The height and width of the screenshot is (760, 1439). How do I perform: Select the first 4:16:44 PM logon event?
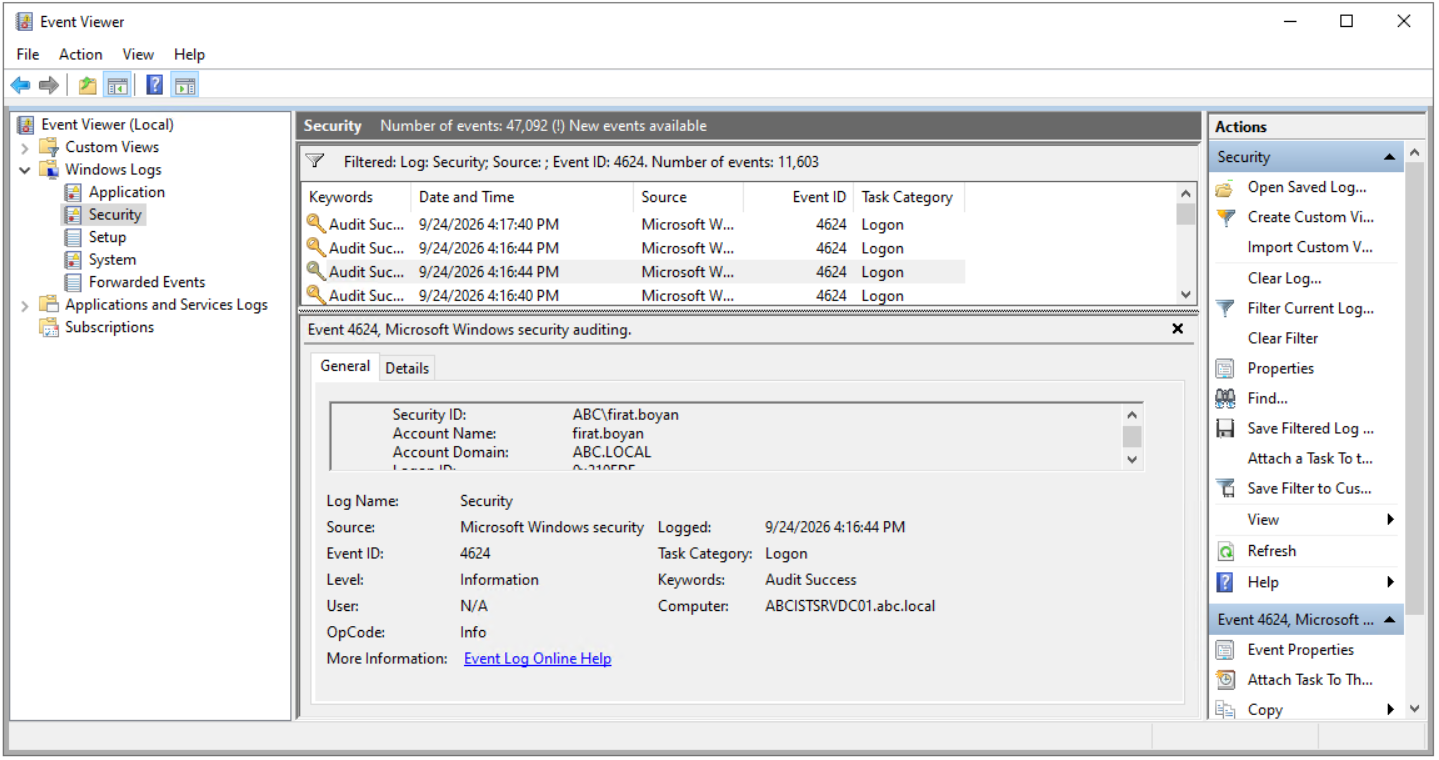point(633,248)
